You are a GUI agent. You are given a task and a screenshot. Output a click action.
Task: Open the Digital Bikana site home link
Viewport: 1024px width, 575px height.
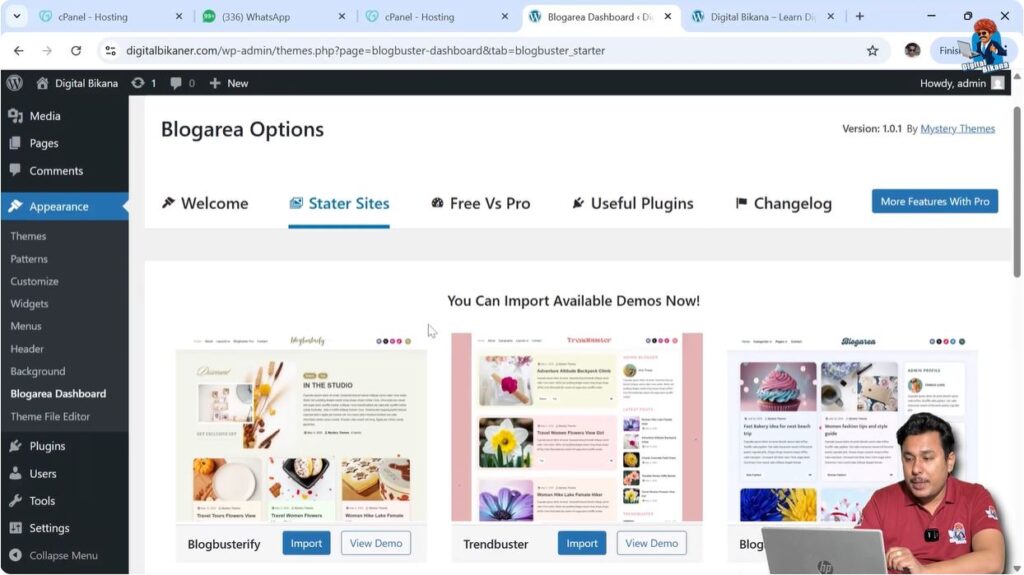click(78, 83)
